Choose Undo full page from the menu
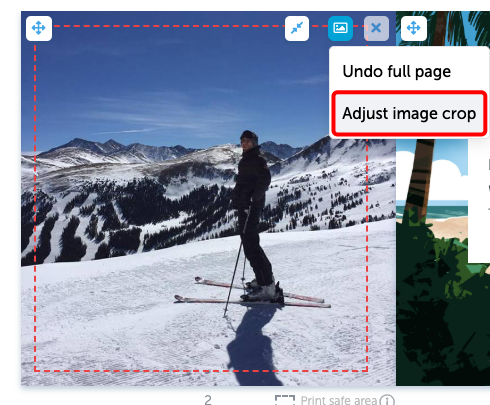Image resolution: width=490 pixels, height=405 pixels. (x=397, y=72)
